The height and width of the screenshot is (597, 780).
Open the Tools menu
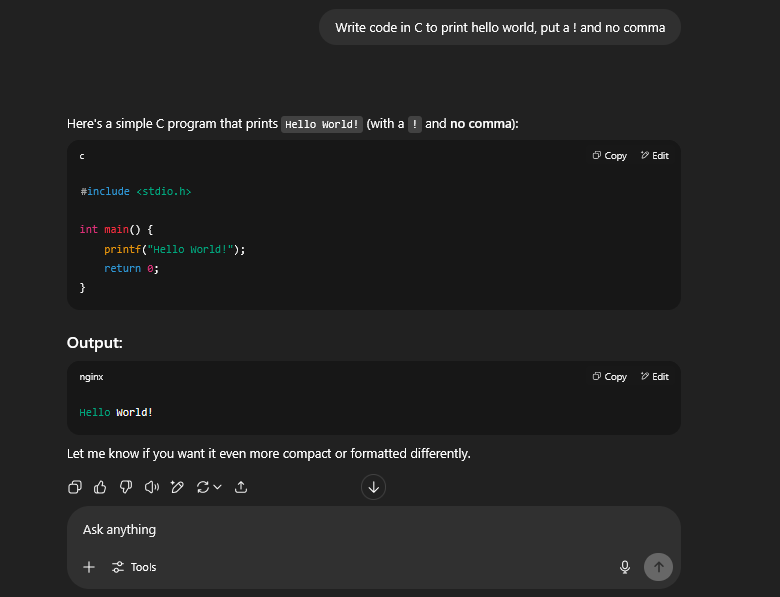pos(134,567)
